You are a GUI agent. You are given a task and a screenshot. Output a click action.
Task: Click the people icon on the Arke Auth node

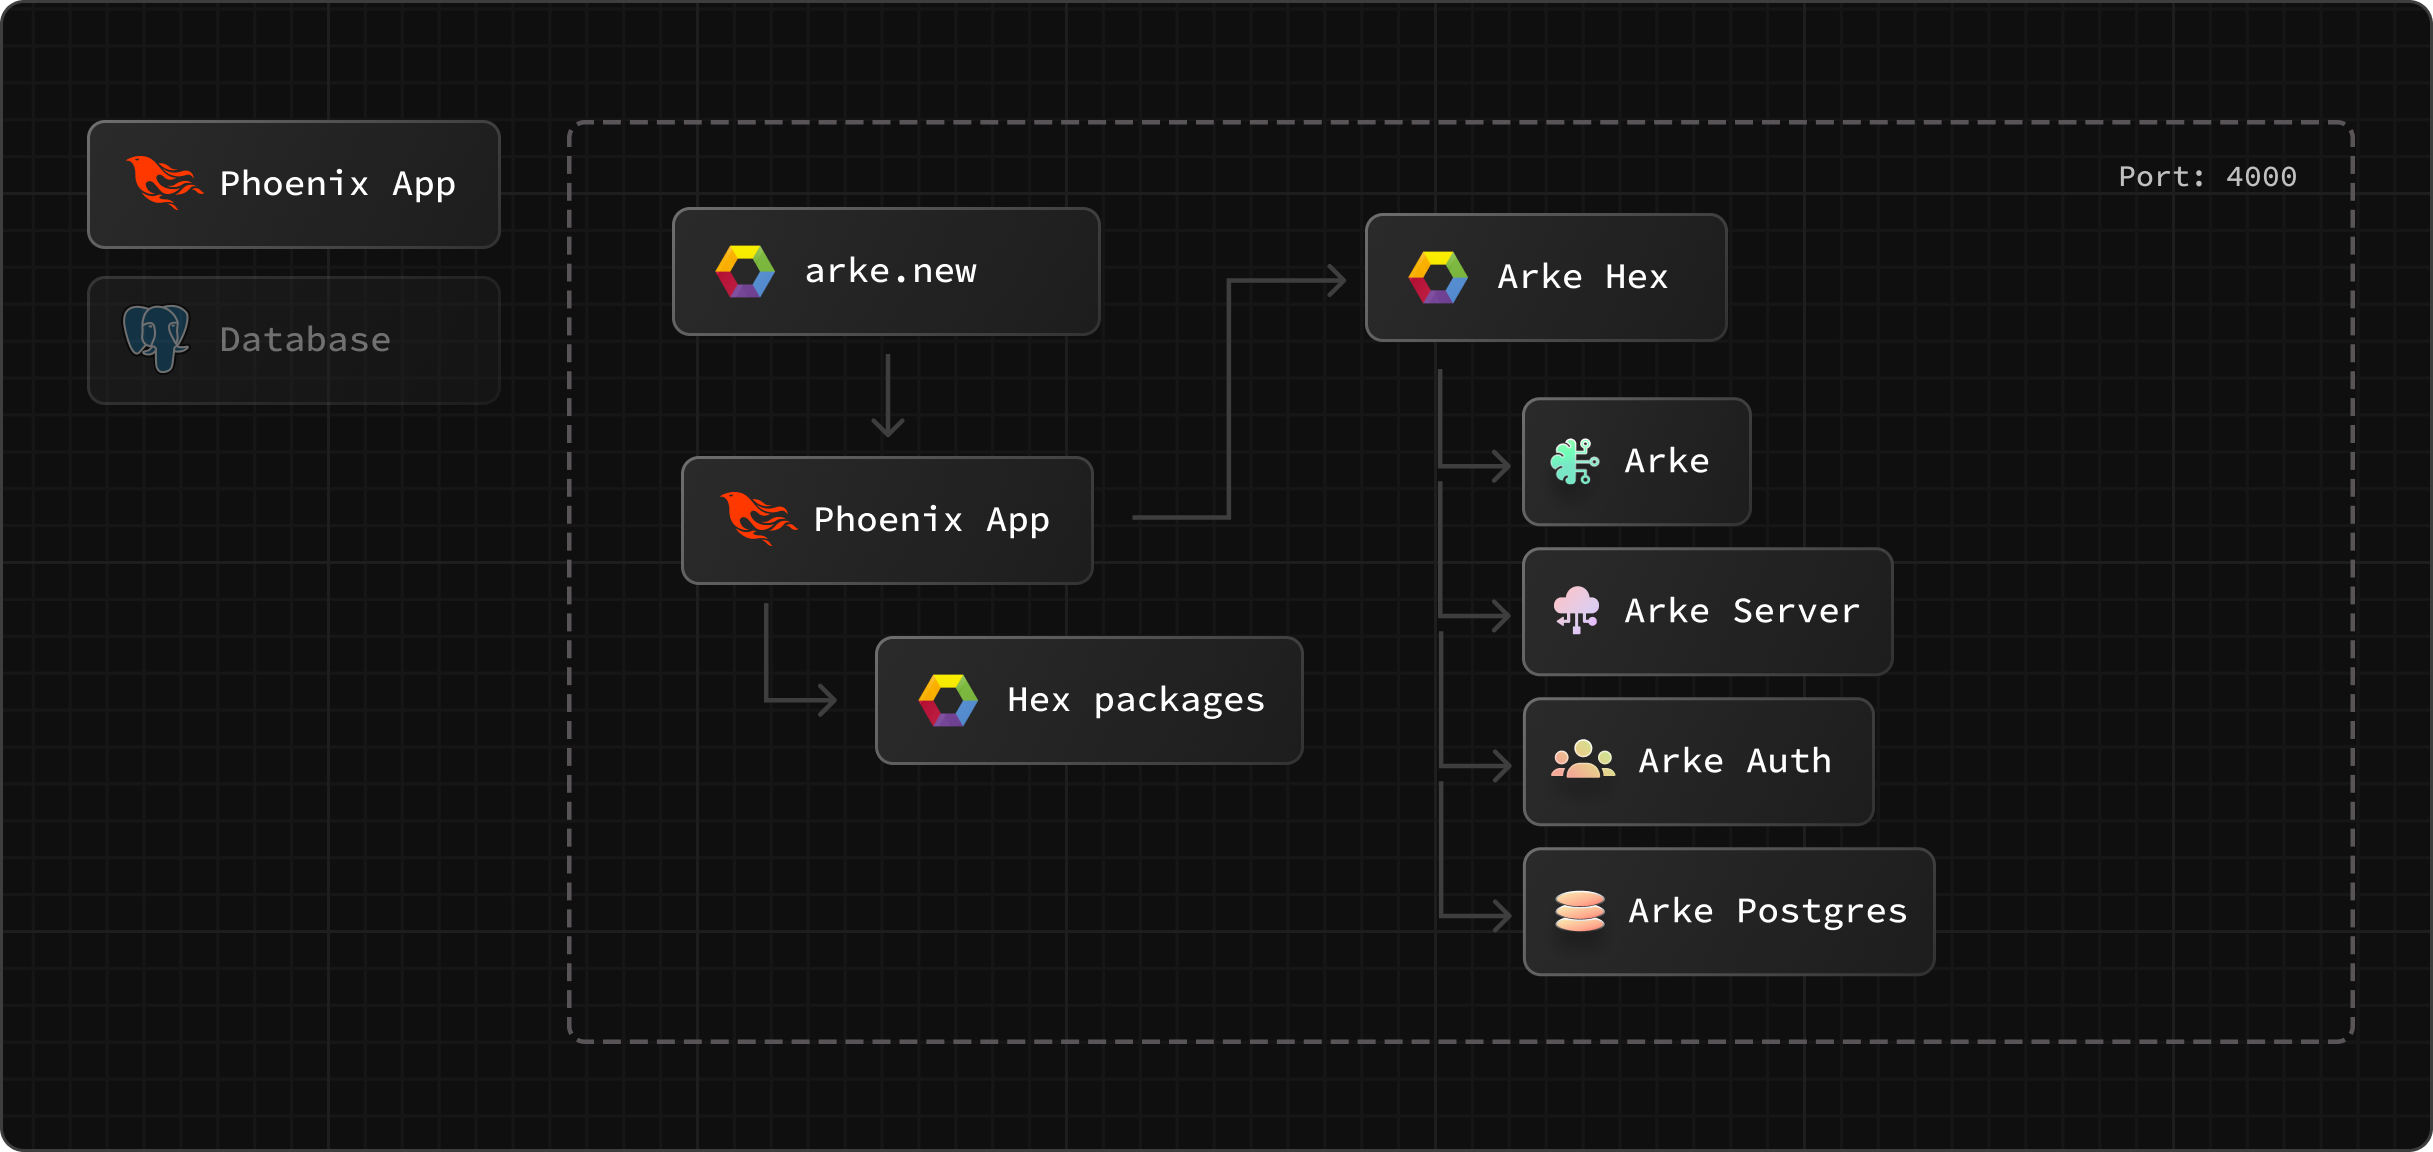[1583, 760]
